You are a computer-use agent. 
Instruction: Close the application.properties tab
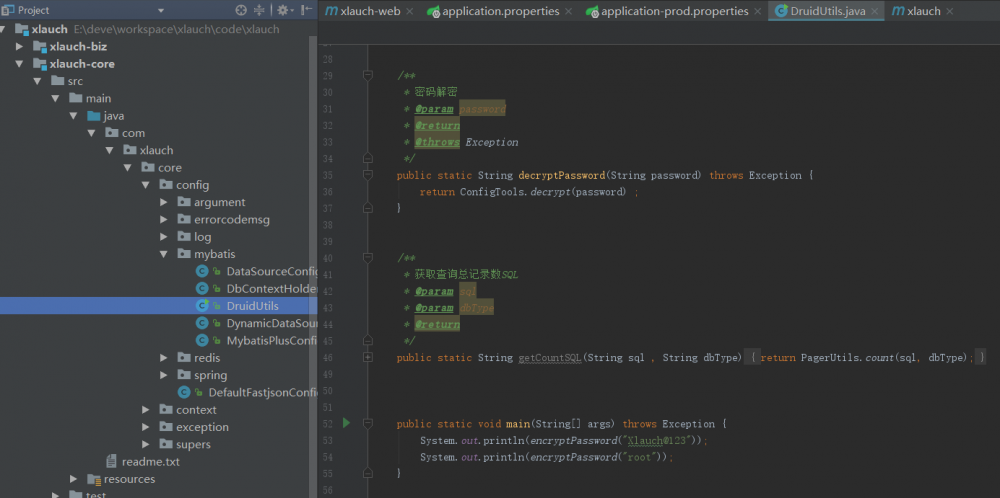click(x=568, y=11)
